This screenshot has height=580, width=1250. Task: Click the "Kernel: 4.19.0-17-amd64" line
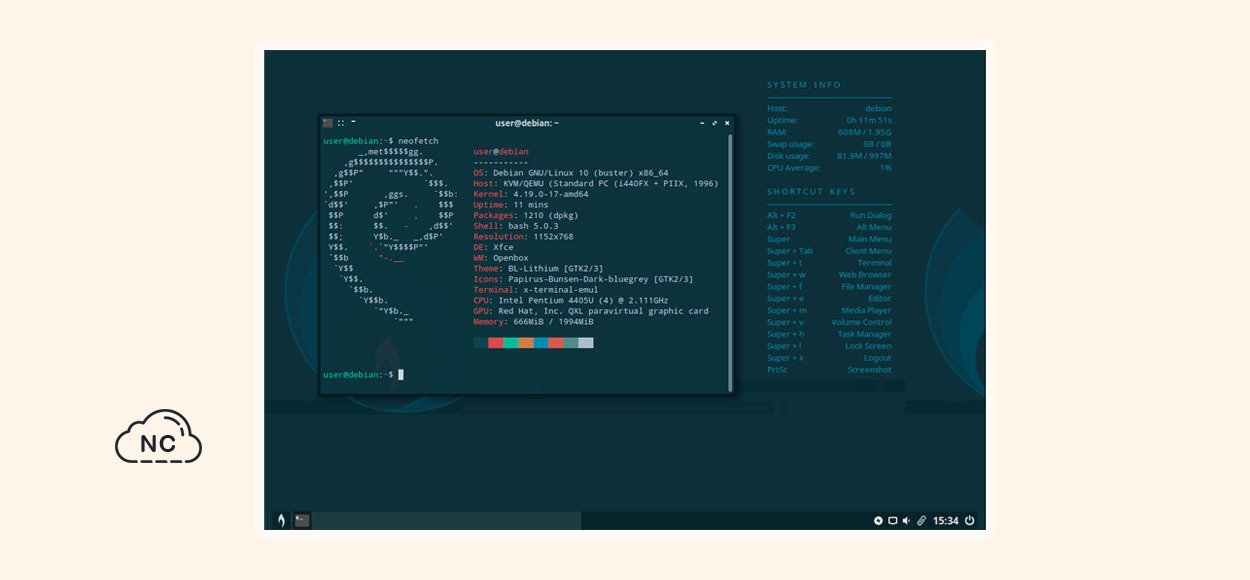(x=531, y=194)
